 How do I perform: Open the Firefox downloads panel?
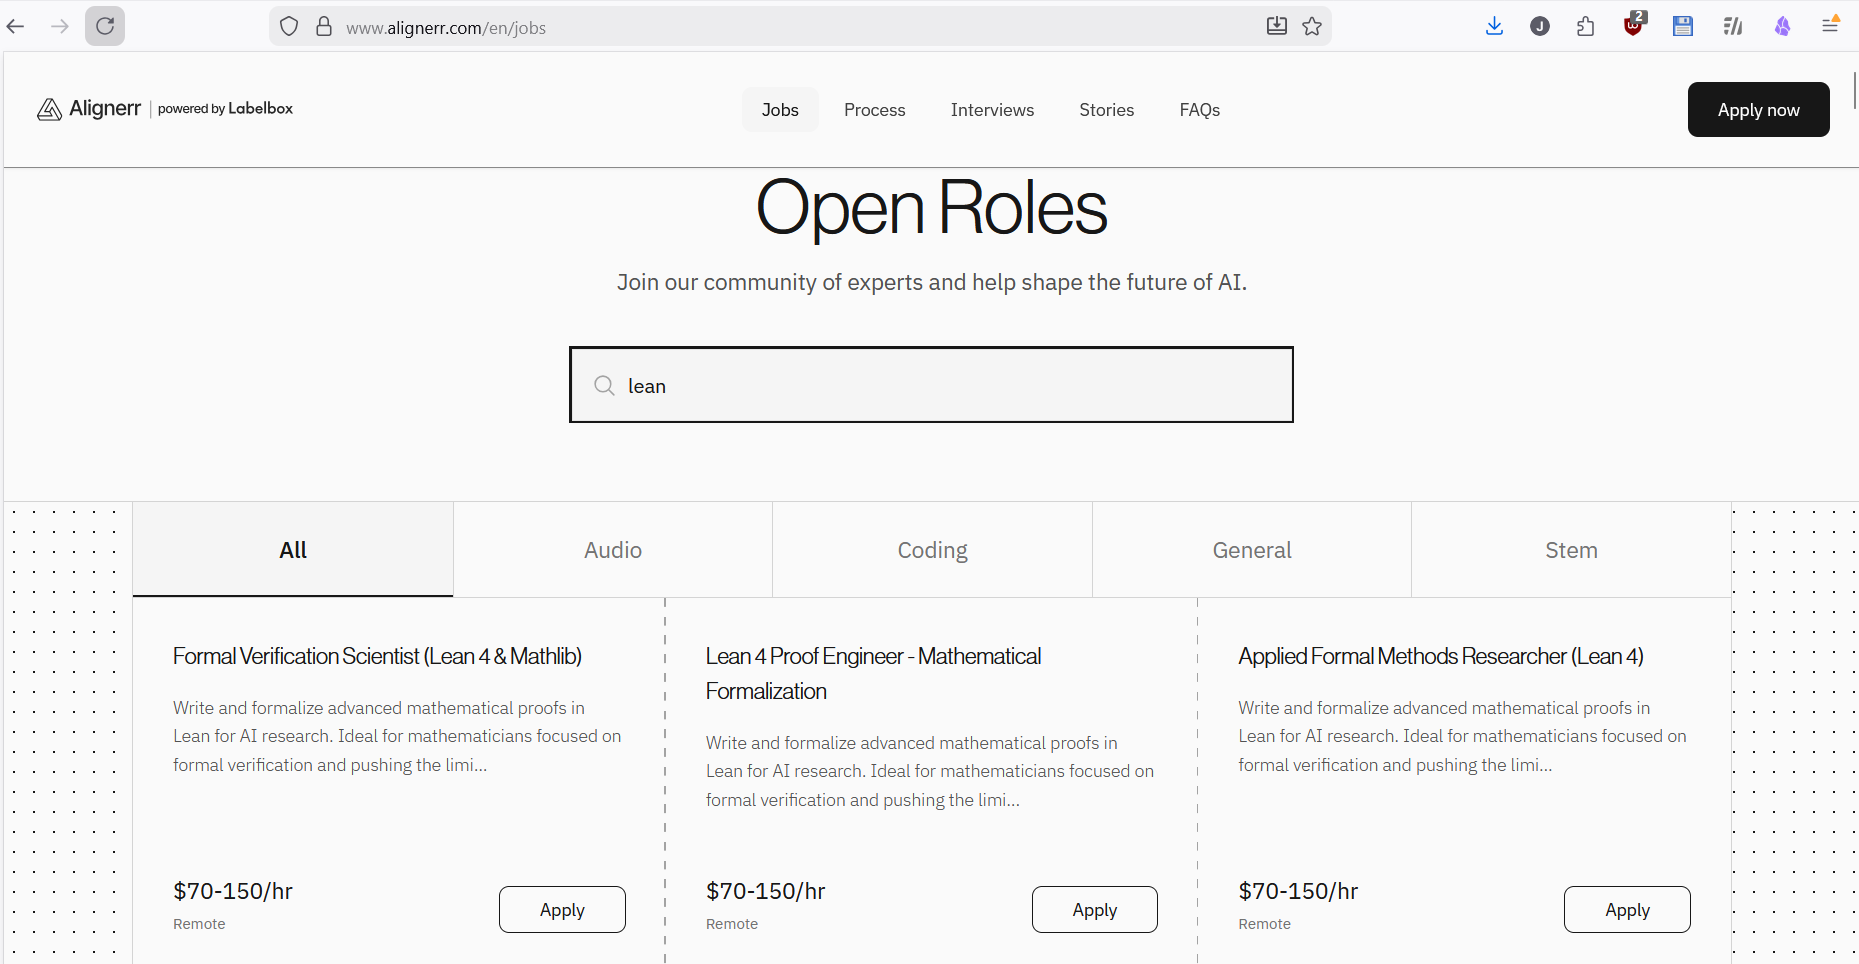click(x=1494, y=26)
